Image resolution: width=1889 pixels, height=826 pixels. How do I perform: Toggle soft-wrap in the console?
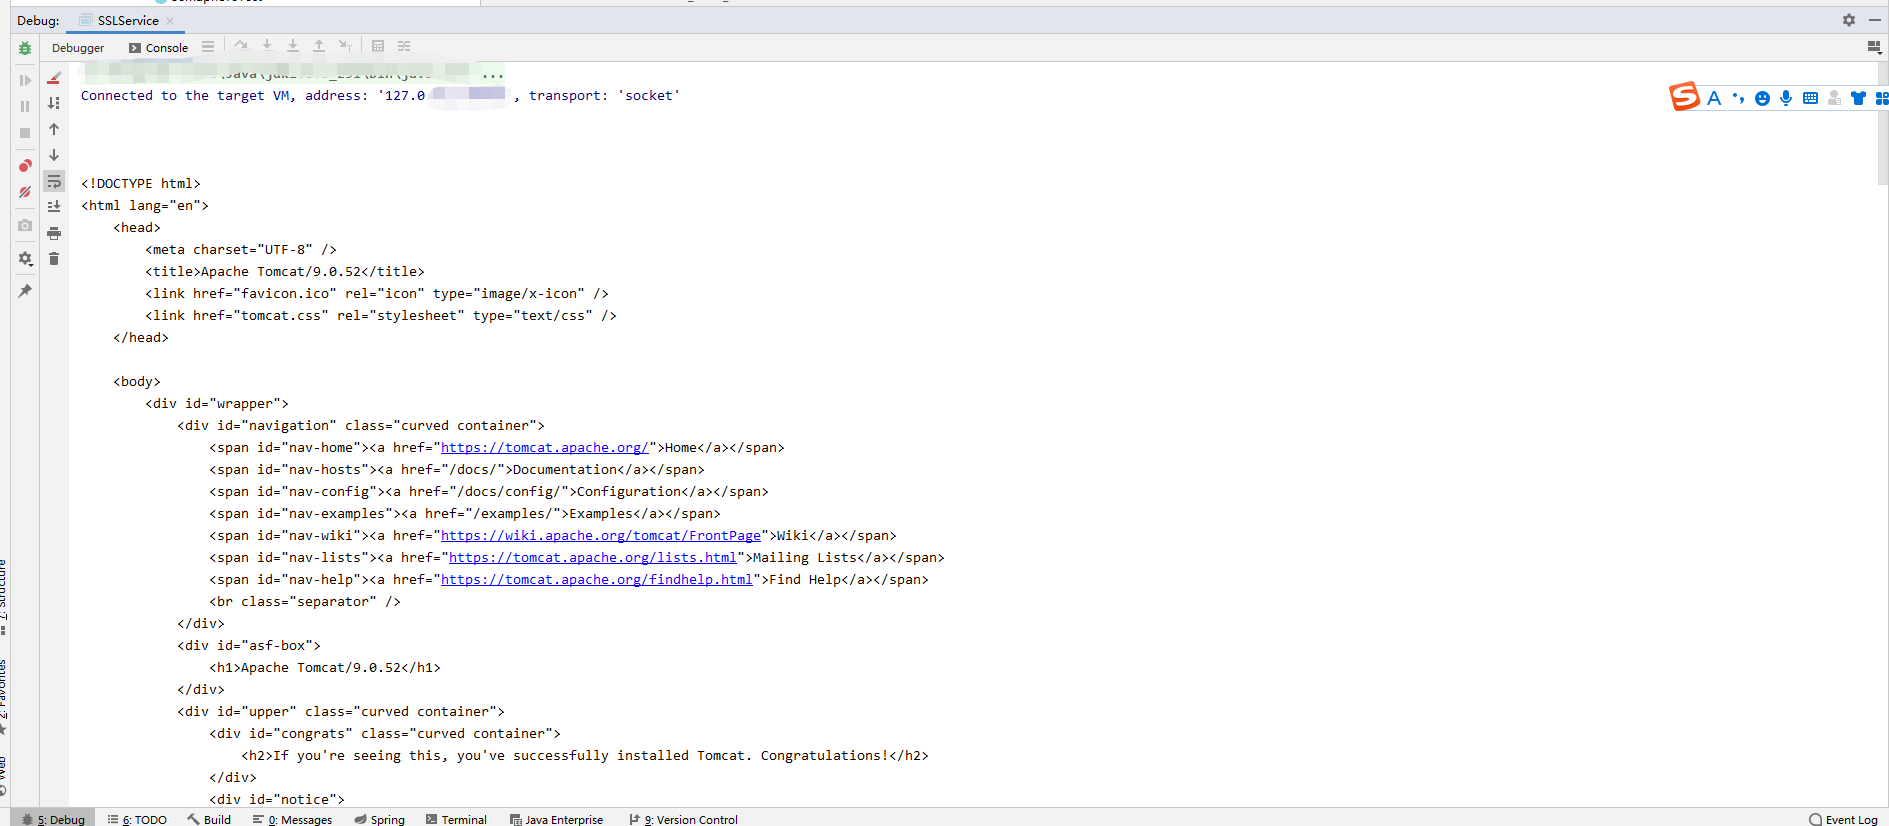[x=54, y=181]
